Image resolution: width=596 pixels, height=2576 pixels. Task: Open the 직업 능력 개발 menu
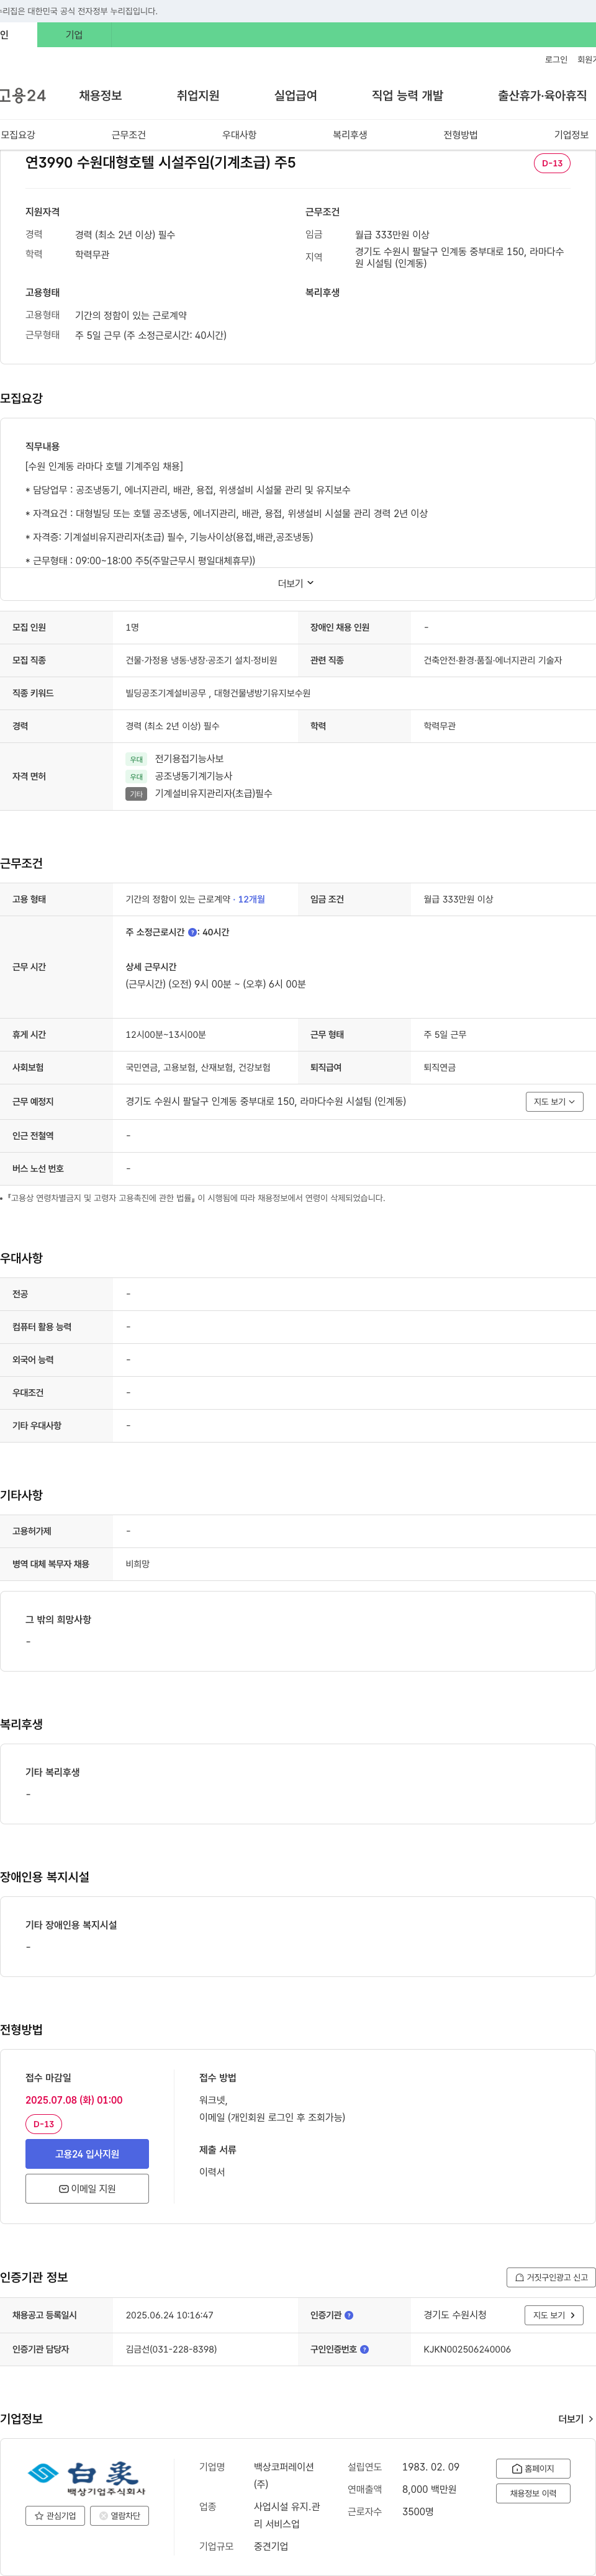pos(407,96)
